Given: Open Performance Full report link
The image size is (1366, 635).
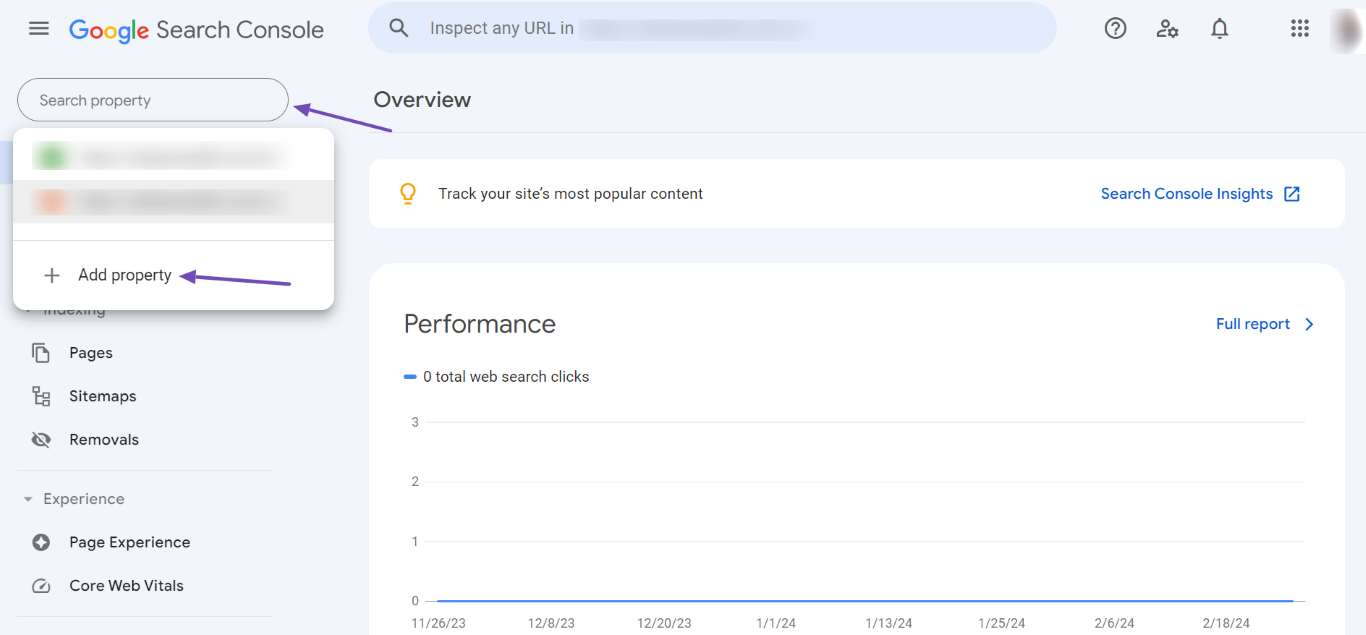Looking at the screenshot, I should pos(1253,324).
